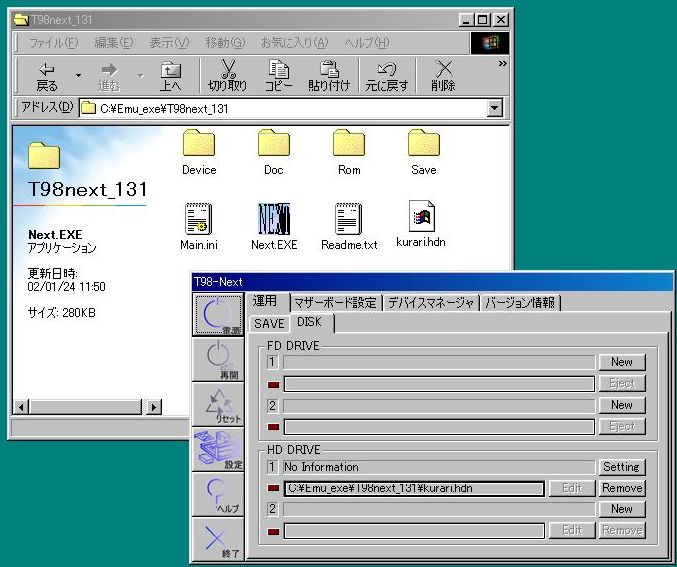Click the Windows logo throbber icon

point(490,43)
